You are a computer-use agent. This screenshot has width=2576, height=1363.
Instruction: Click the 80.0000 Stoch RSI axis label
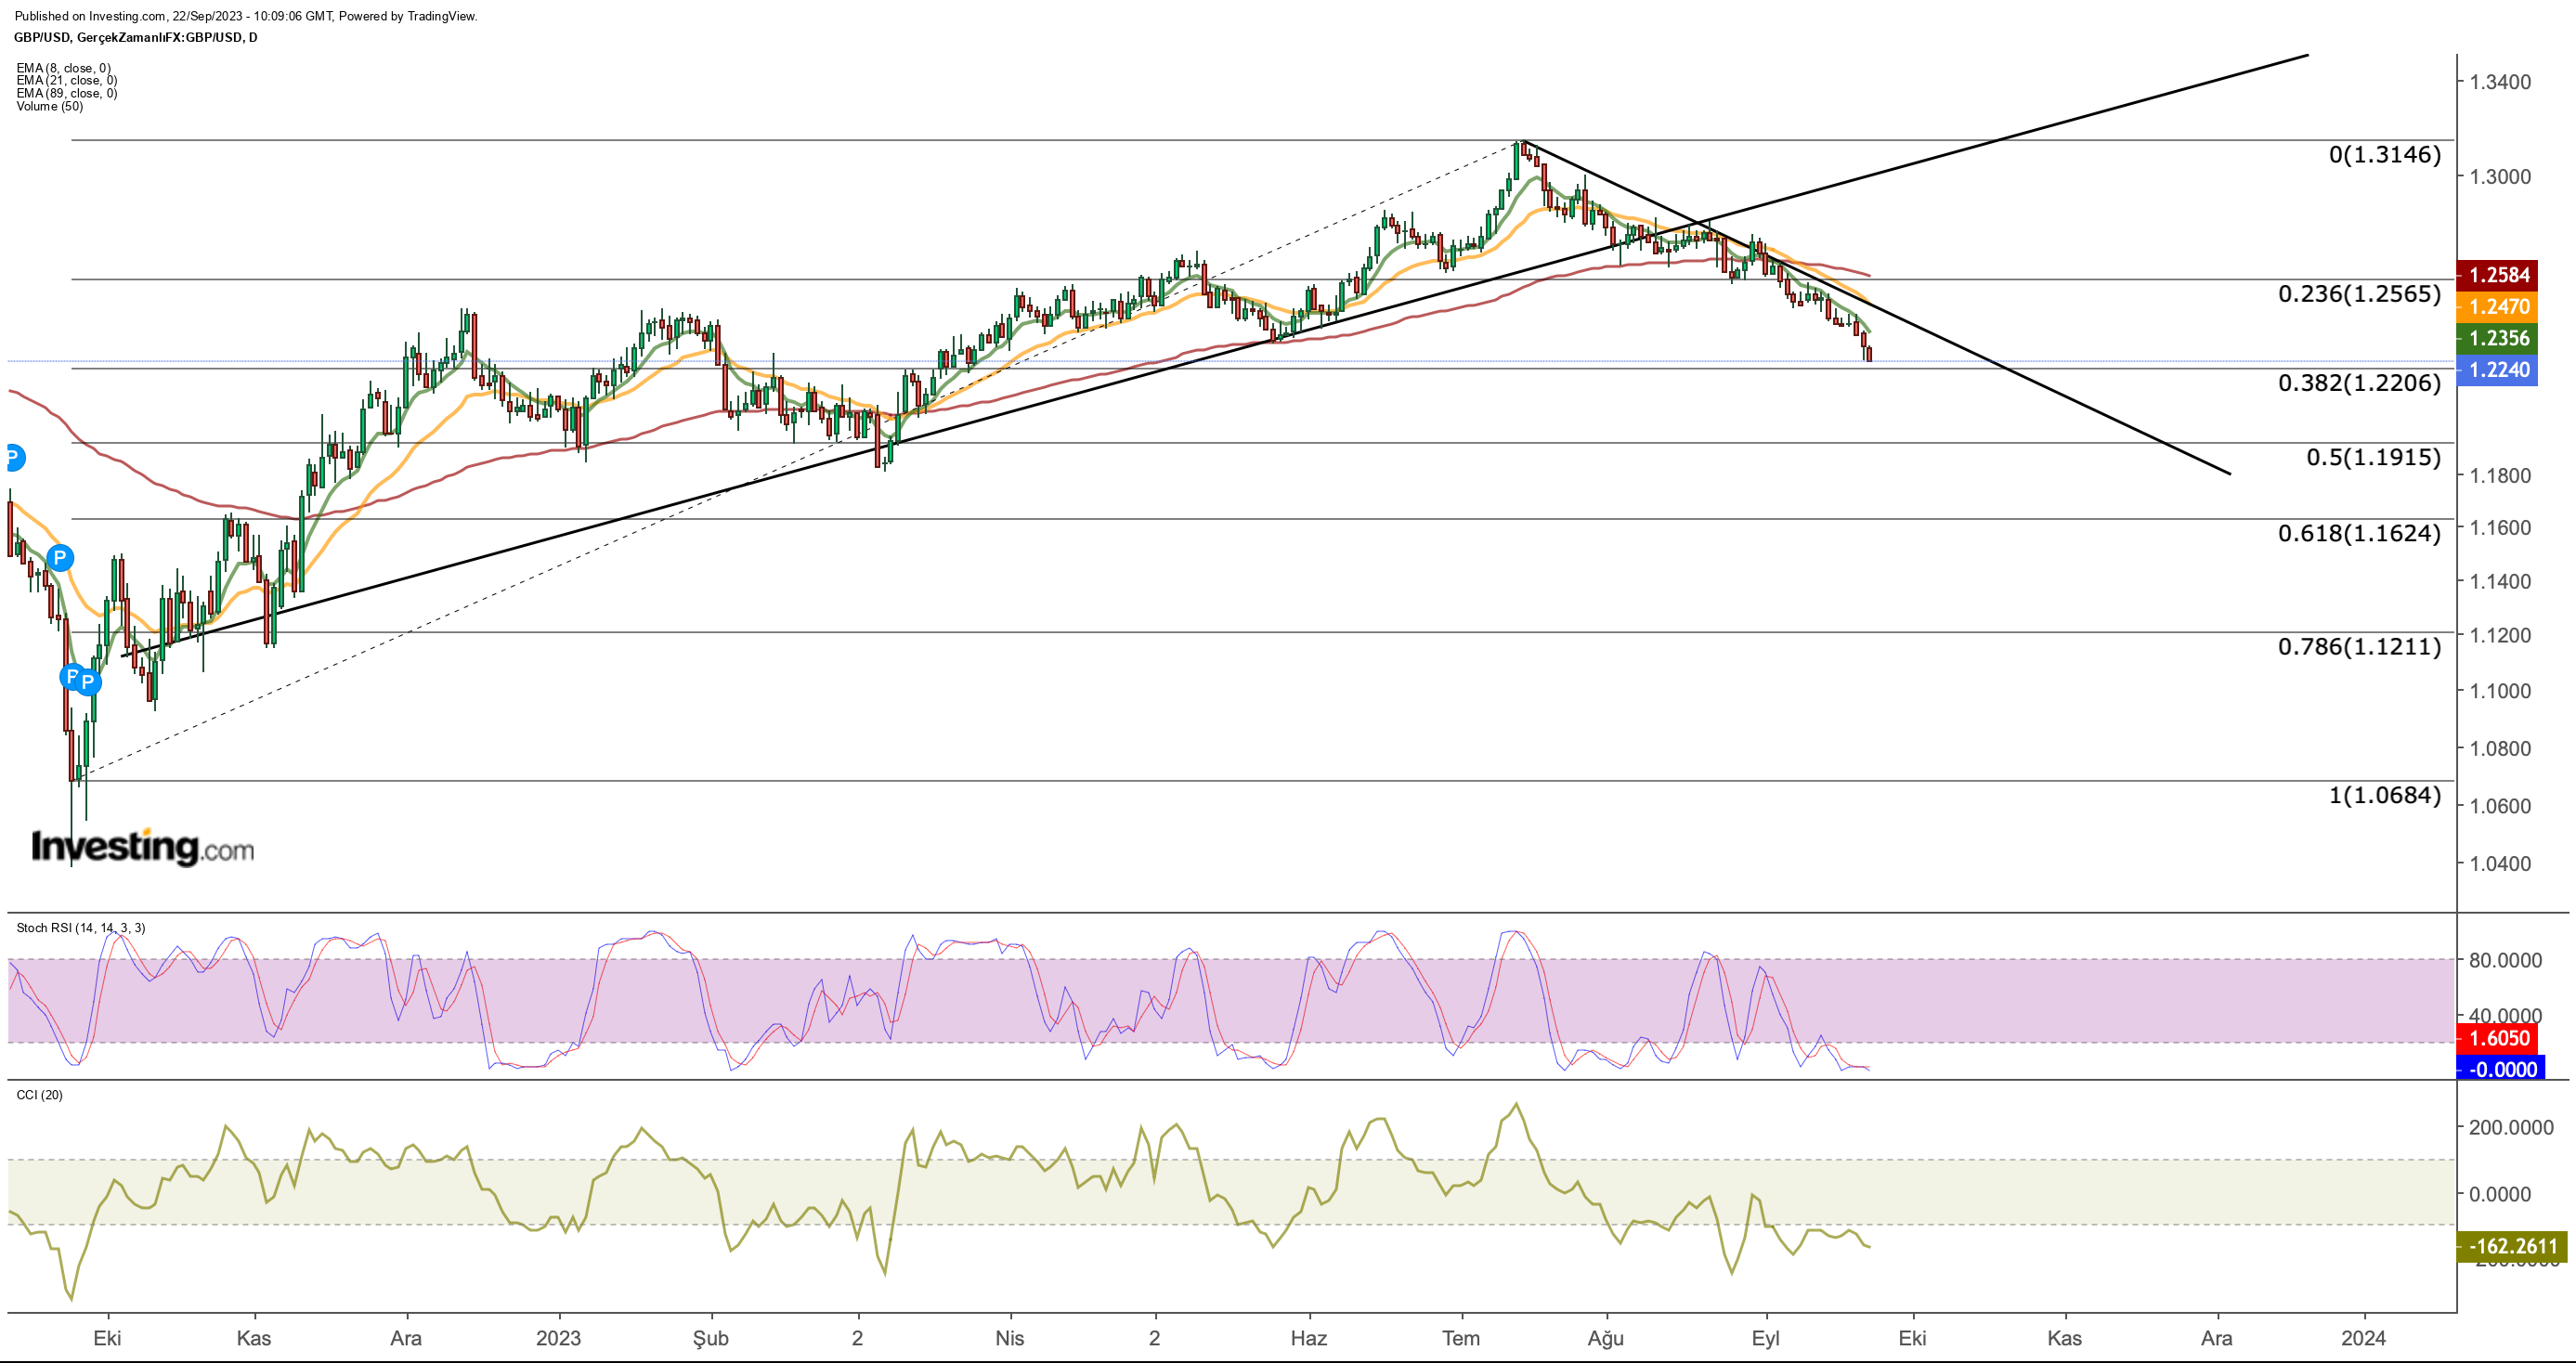2505,961
